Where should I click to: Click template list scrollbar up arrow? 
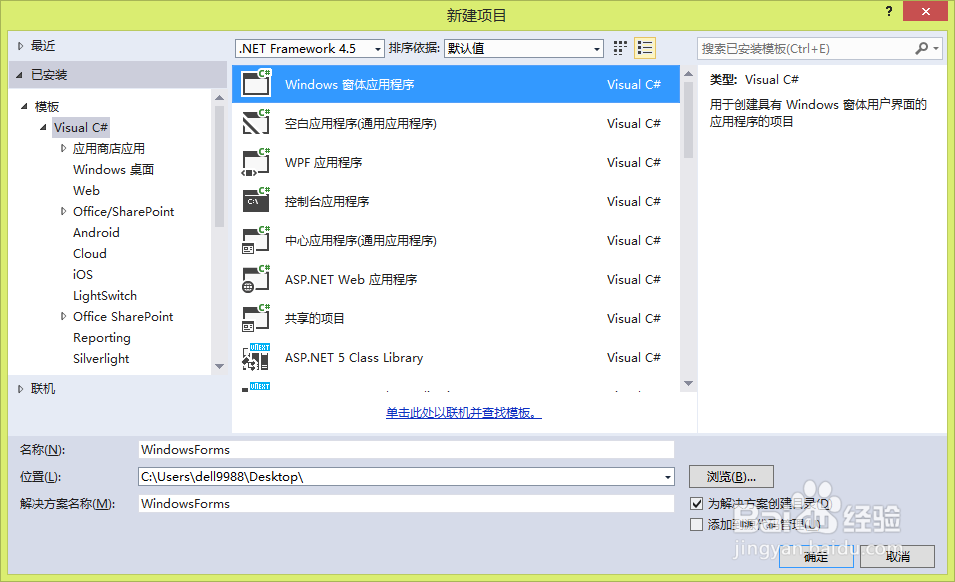coord(688,74)
